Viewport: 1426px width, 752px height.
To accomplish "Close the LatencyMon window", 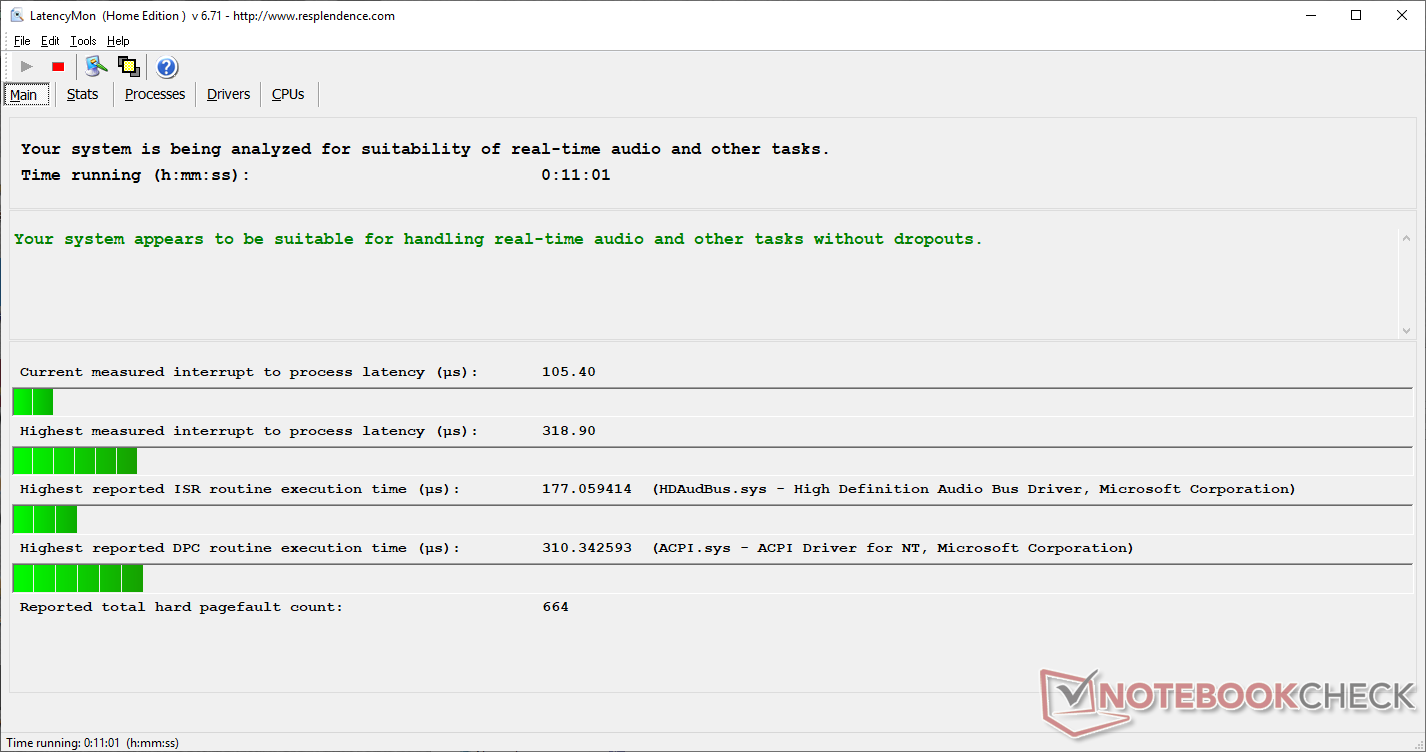I will (x=1402, y=15).
